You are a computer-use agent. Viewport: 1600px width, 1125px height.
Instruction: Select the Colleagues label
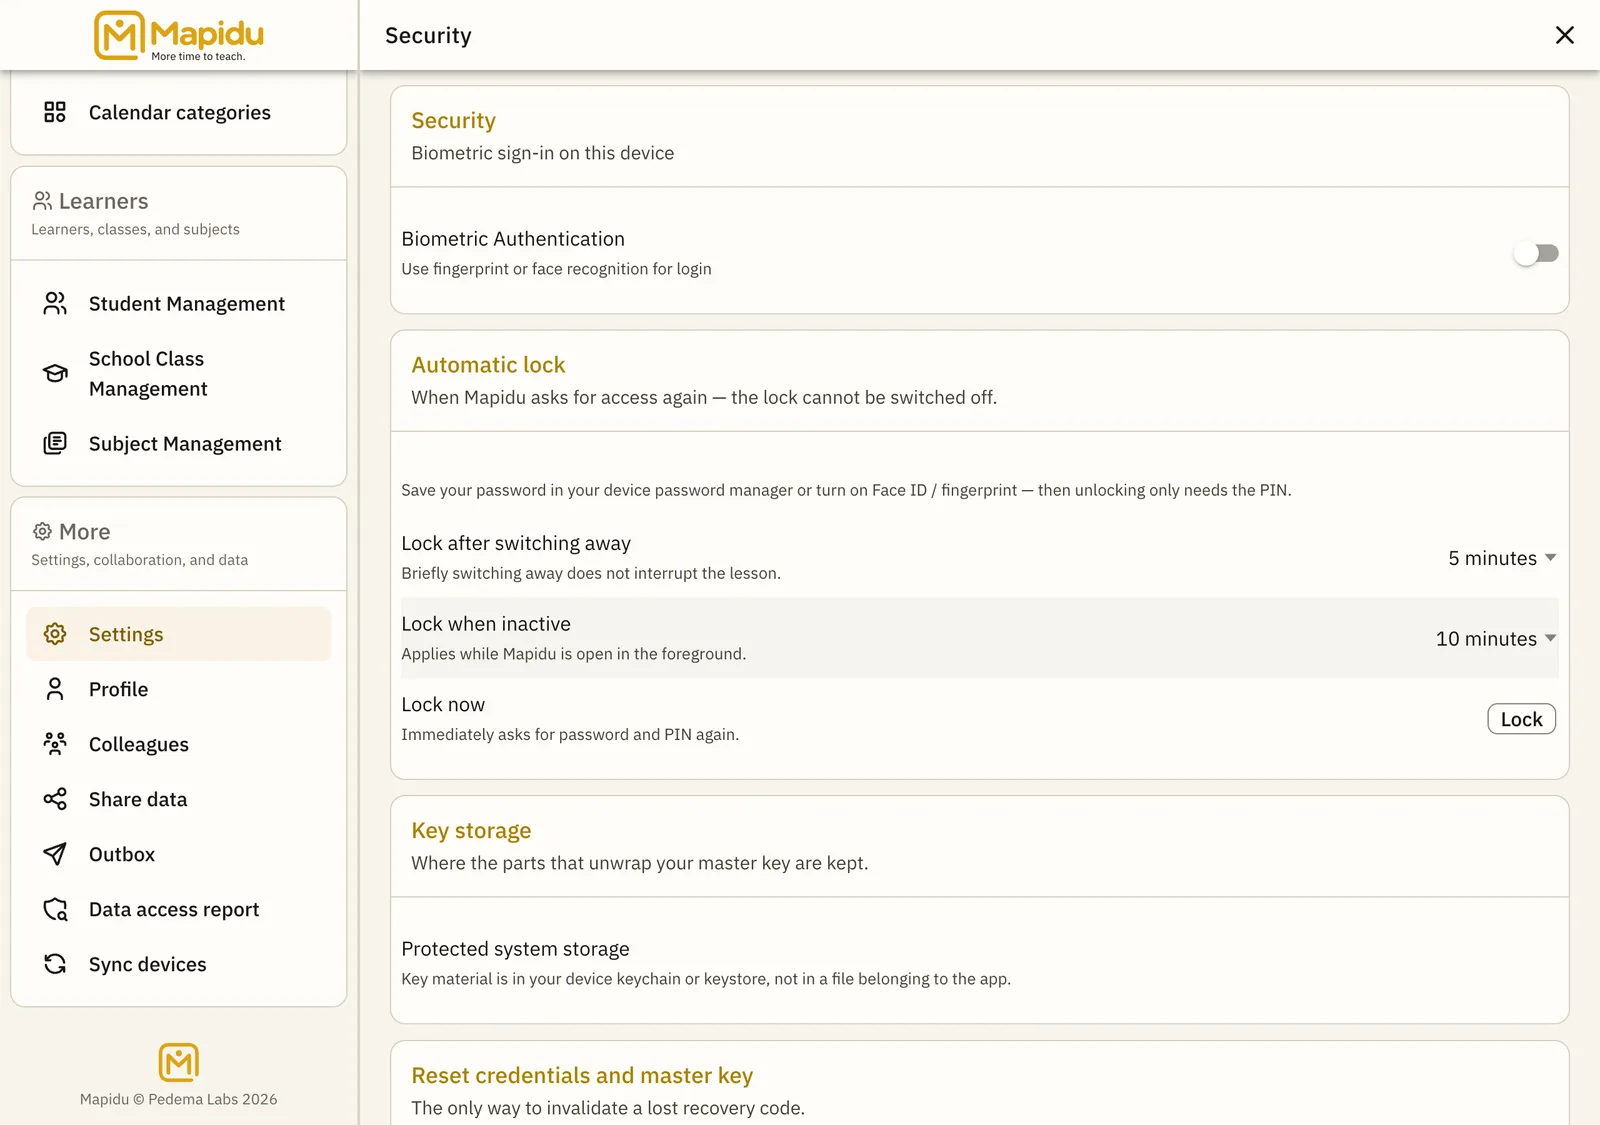coord(139,744)
